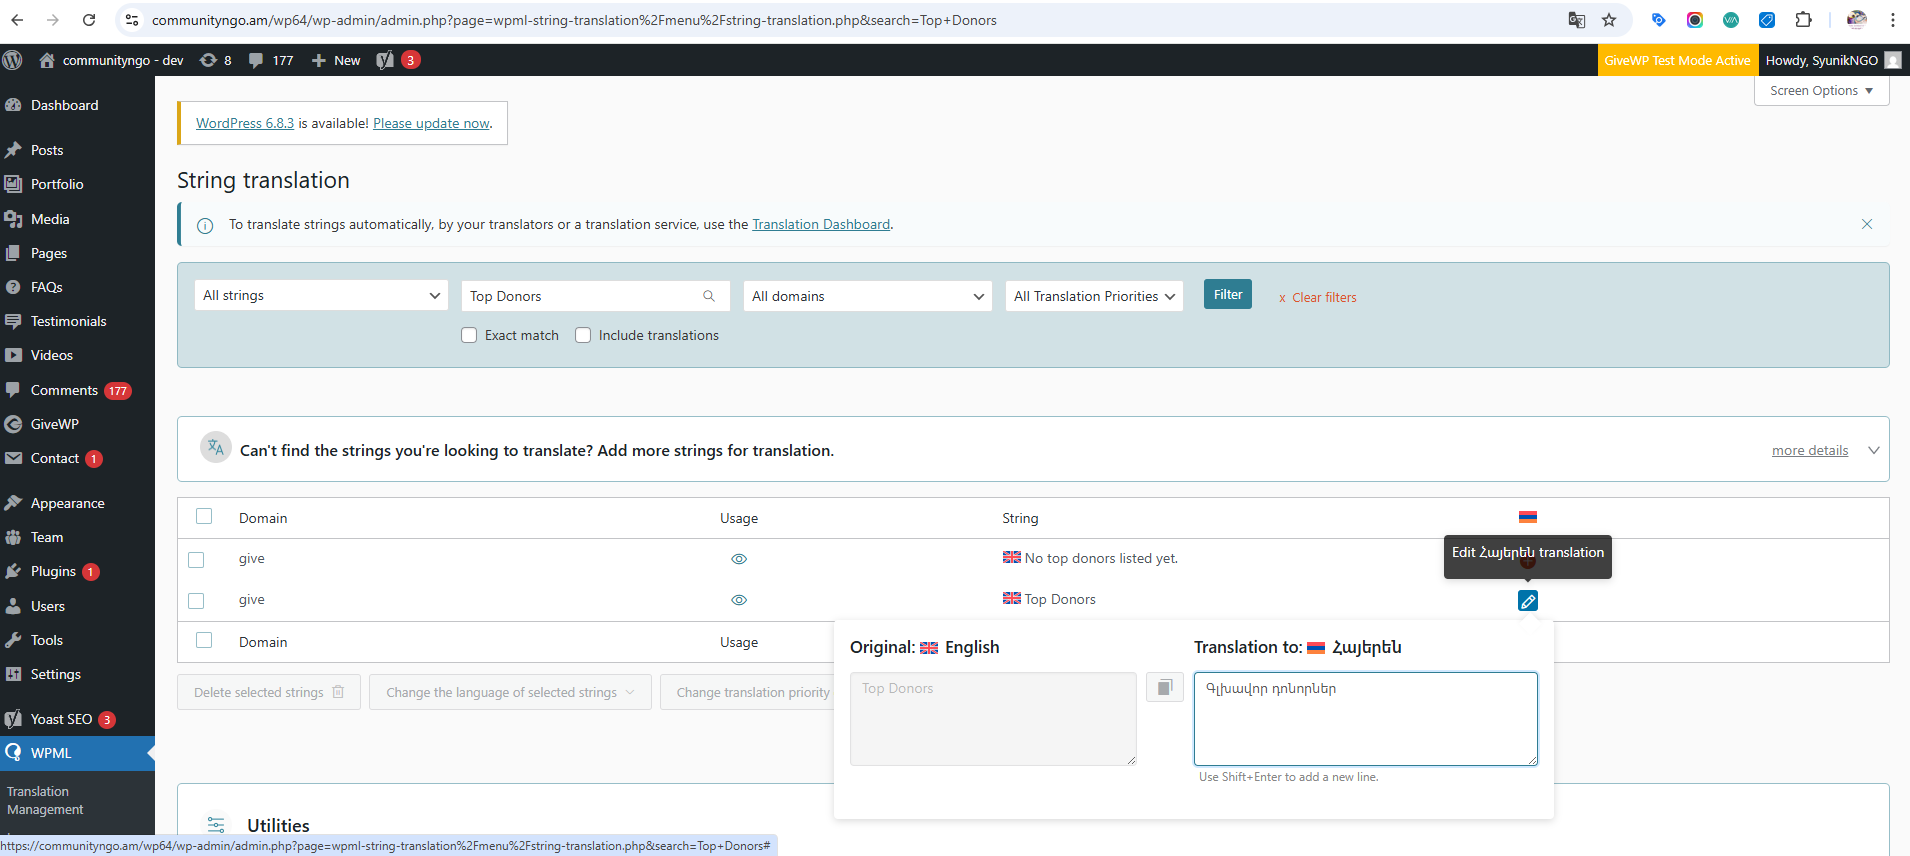Open GiveWP in the sidebar menu
The height and width of the screenshot is (856, 1910).
point(55,424)
